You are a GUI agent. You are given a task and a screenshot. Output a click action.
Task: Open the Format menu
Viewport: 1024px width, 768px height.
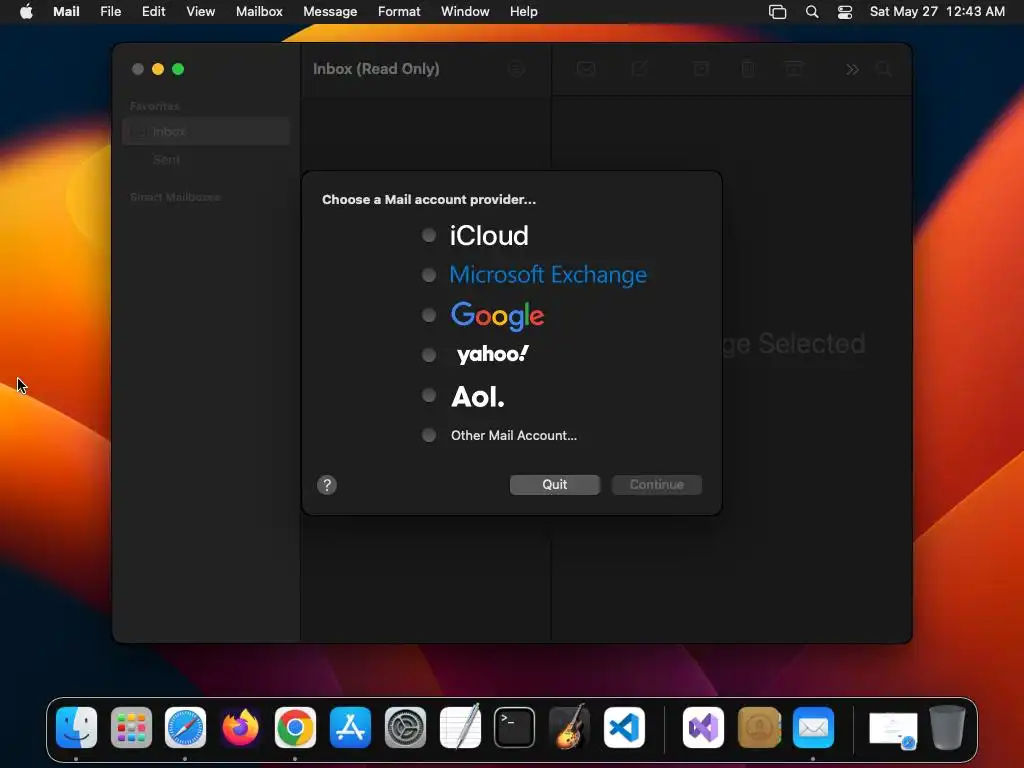pos(399,12)
